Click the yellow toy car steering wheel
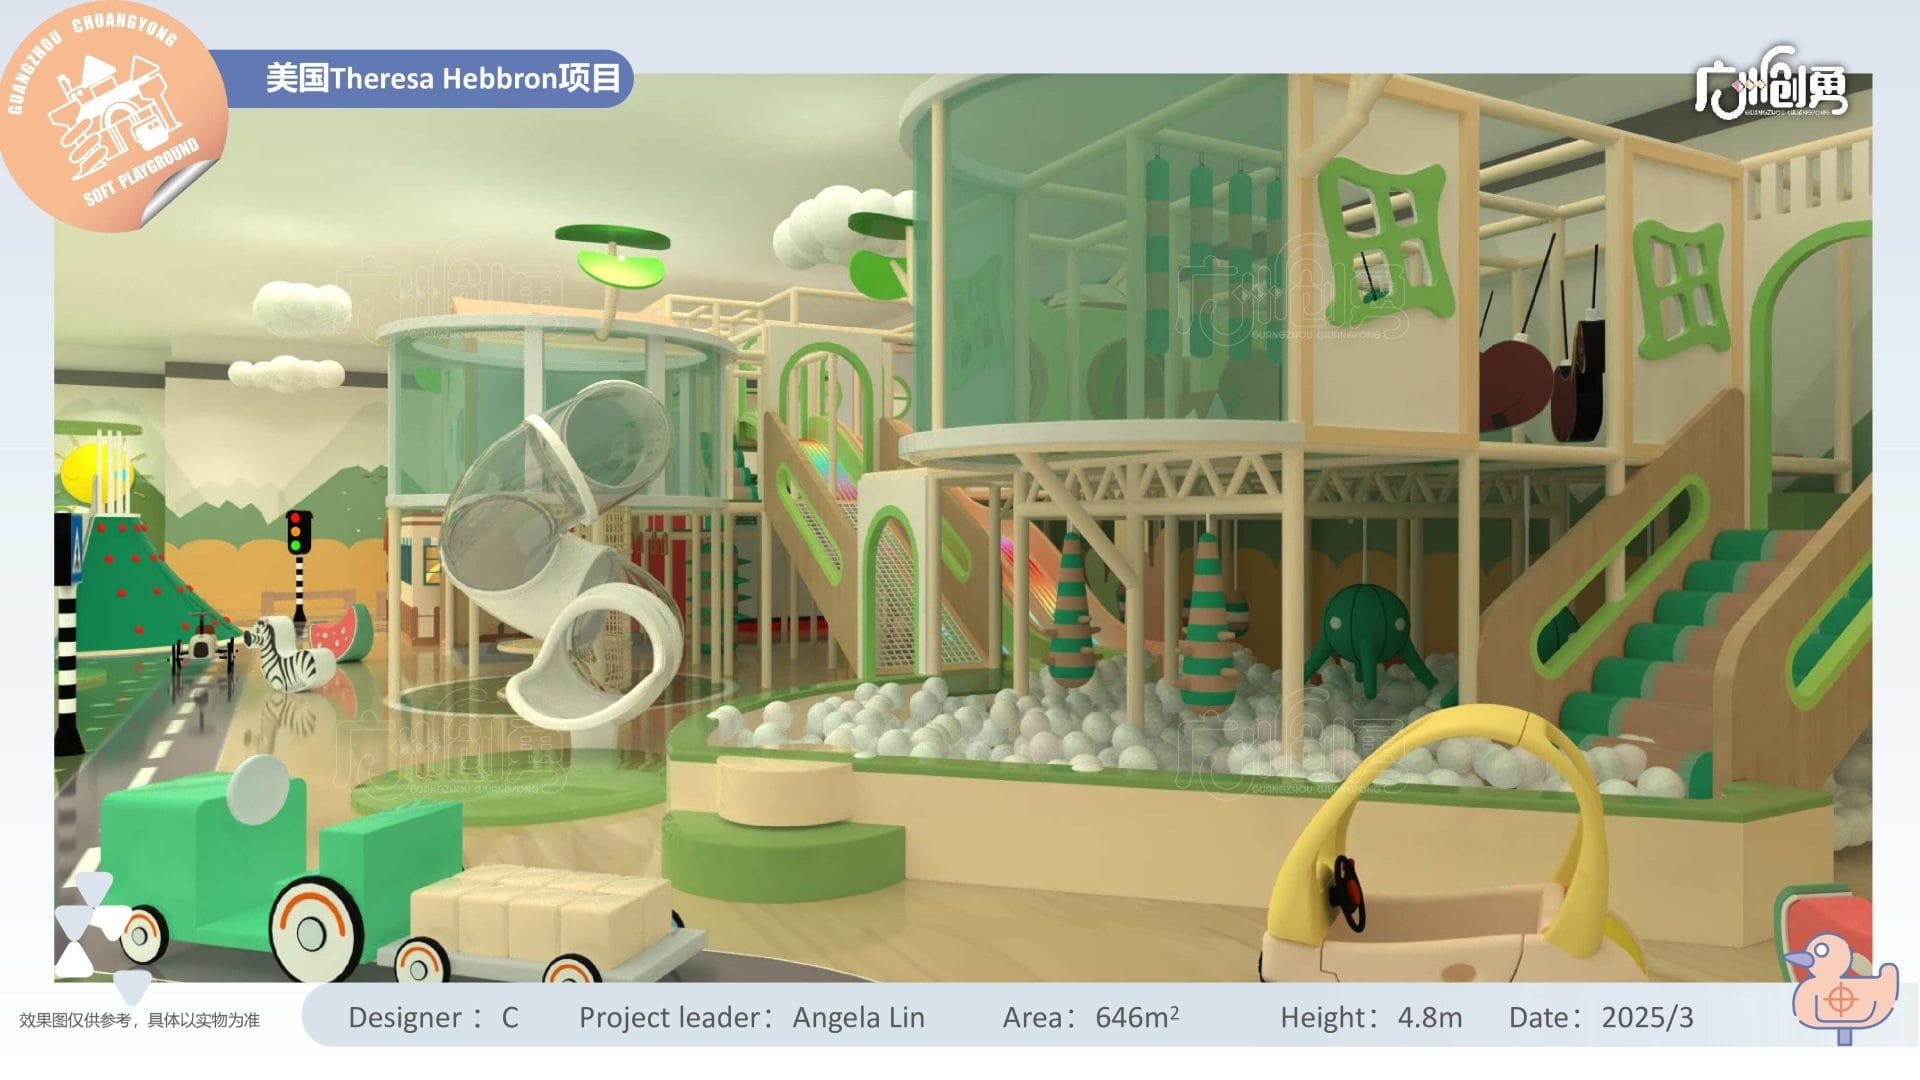1920x1080 pixels. coord(1347,891)
